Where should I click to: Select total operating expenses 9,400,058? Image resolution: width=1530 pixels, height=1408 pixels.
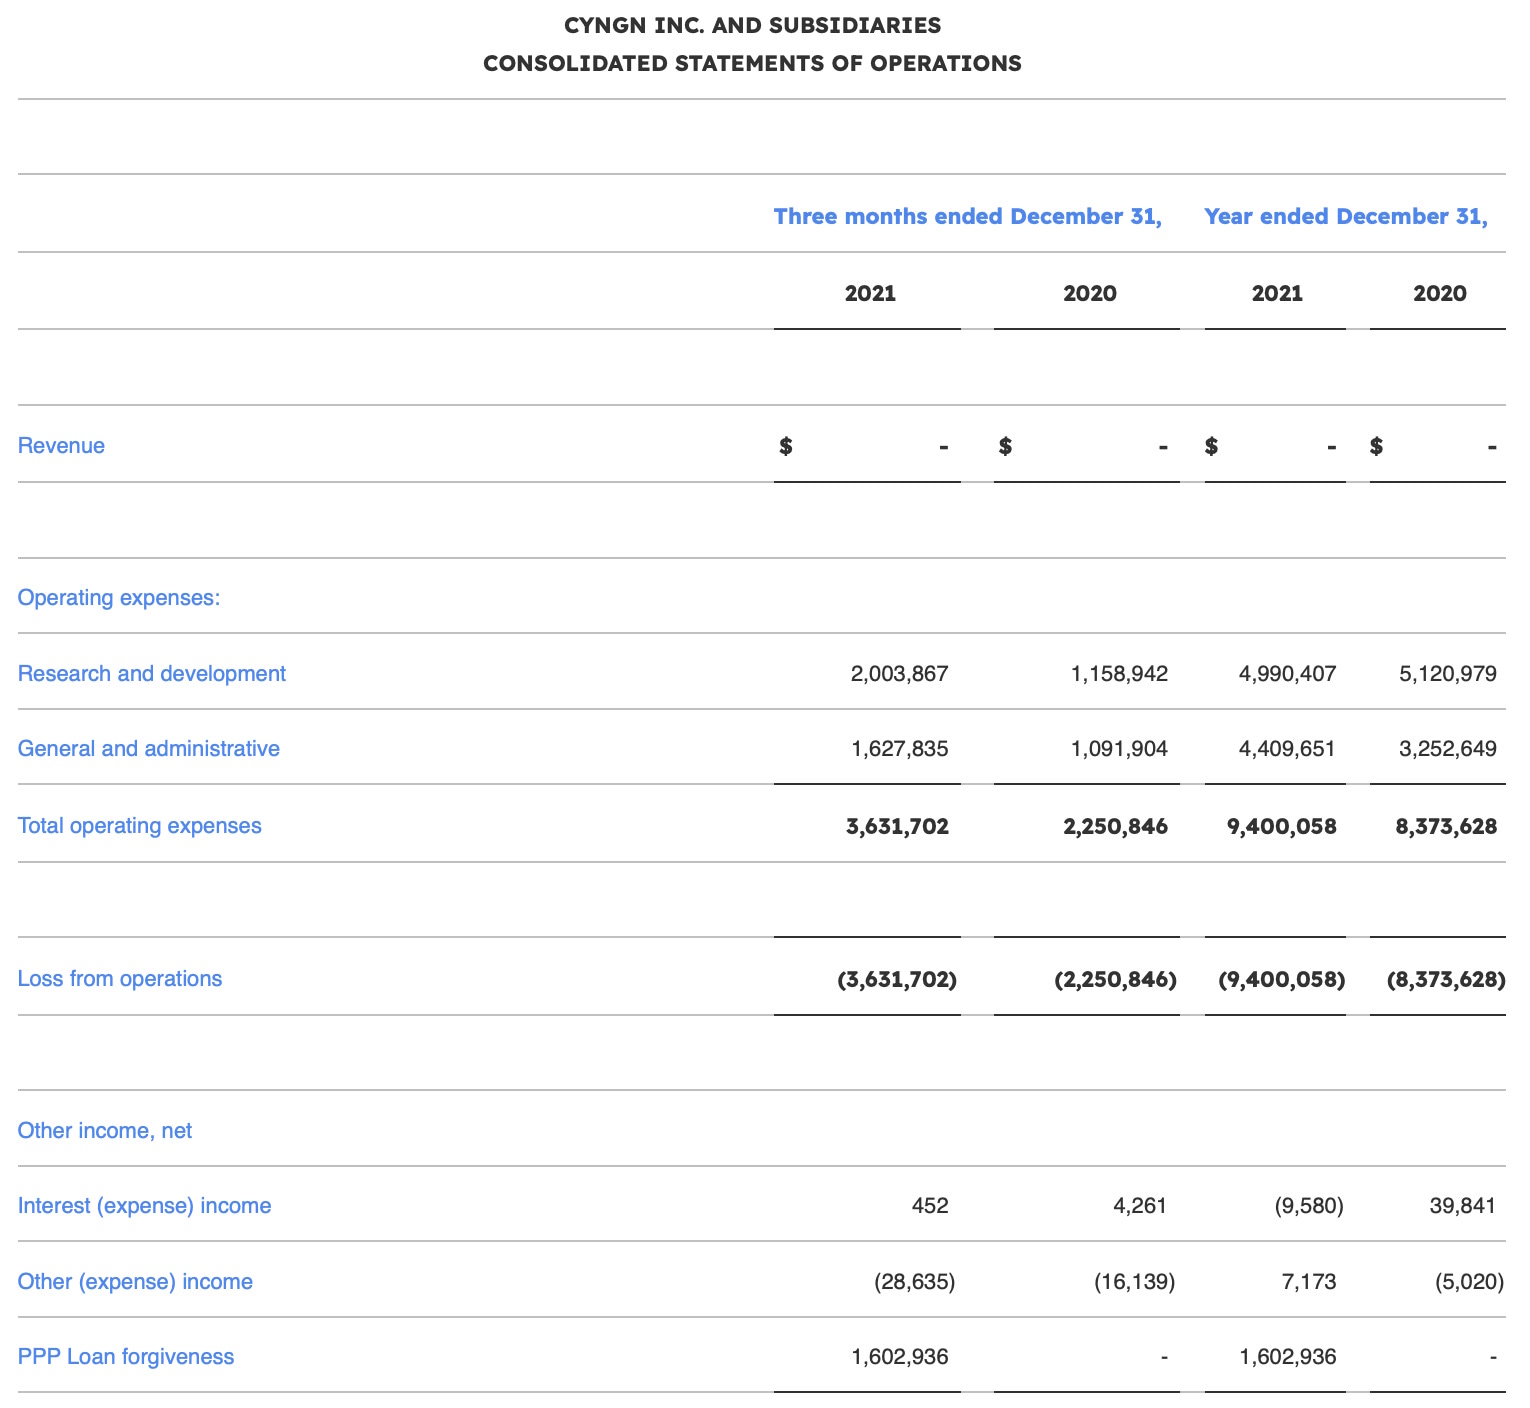1282,826
